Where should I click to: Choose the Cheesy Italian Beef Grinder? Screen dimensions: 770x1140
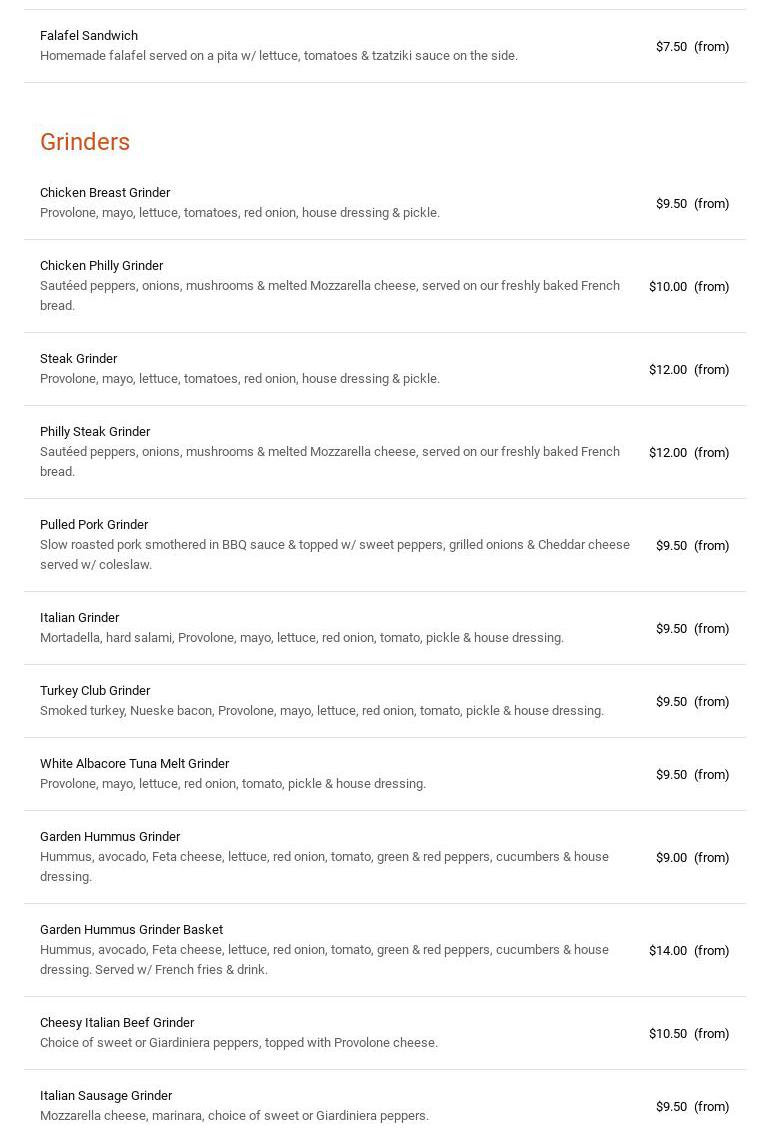point(117,1023)
